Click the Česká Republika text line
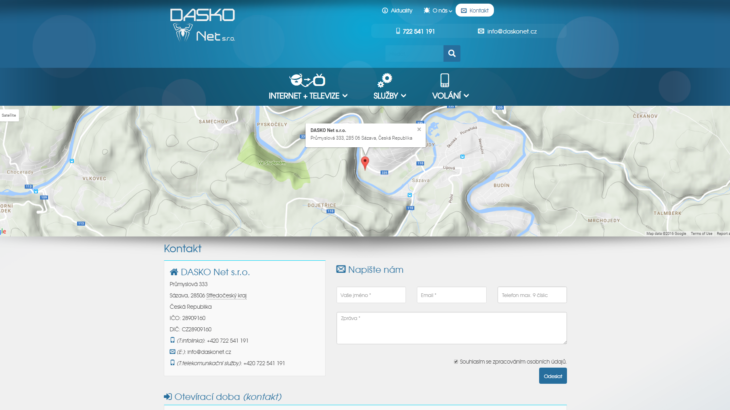The image size is (730, 410). 190,307
